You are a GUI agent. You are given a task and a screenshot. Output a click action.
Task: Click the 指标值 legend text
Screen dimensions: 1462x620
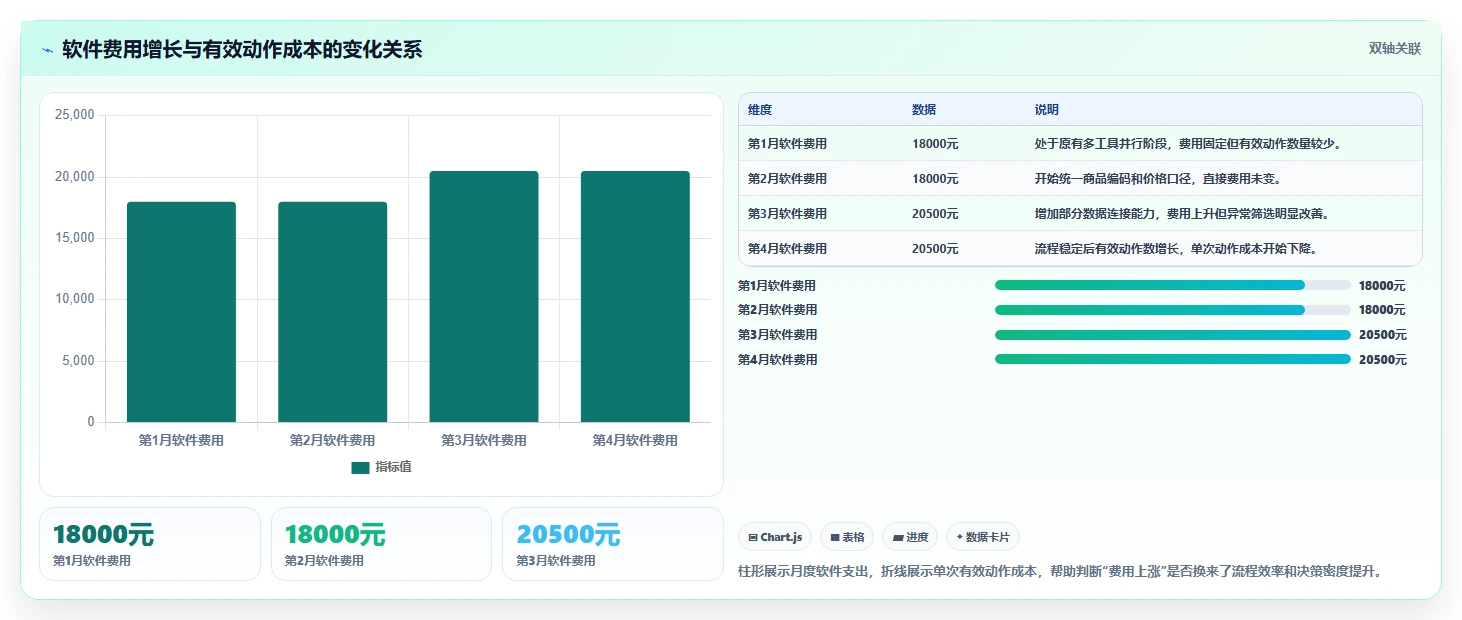(393, 468)
